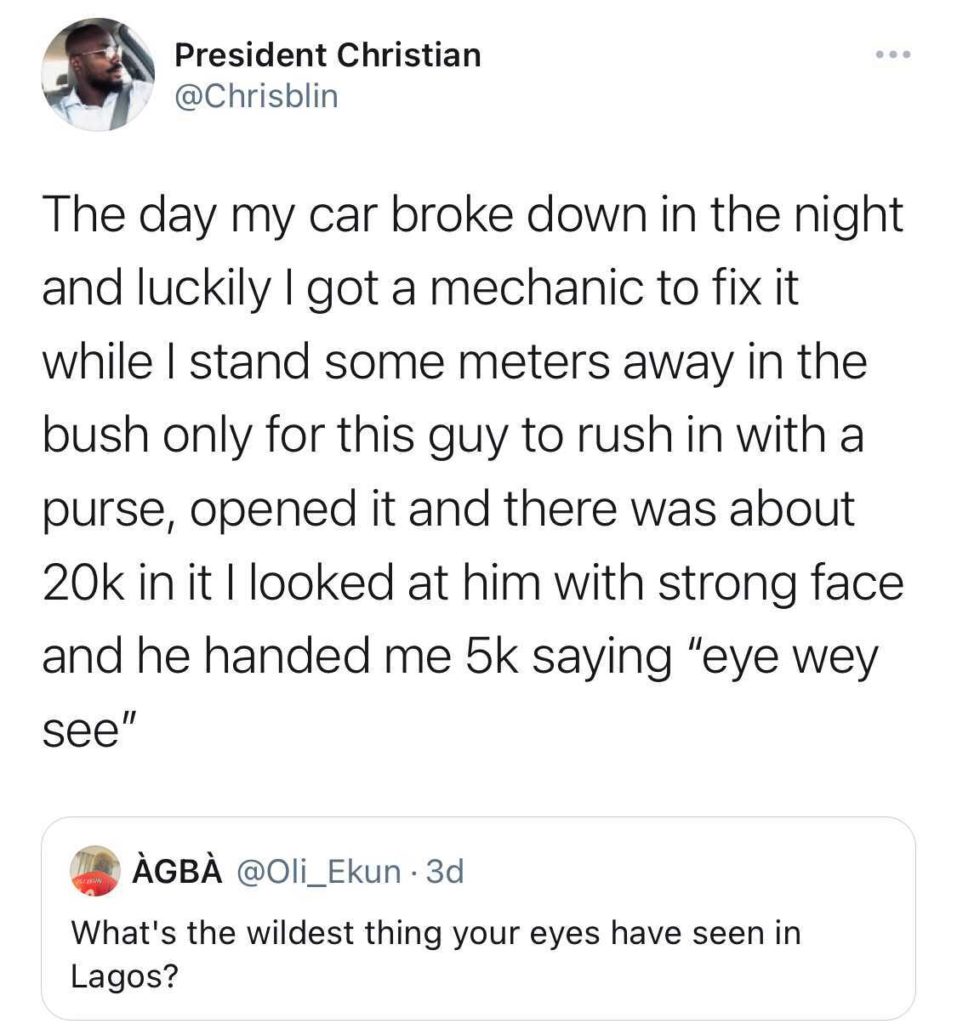Open the President Christian display name
957x1024 pixels.
[x=327, y=56]
